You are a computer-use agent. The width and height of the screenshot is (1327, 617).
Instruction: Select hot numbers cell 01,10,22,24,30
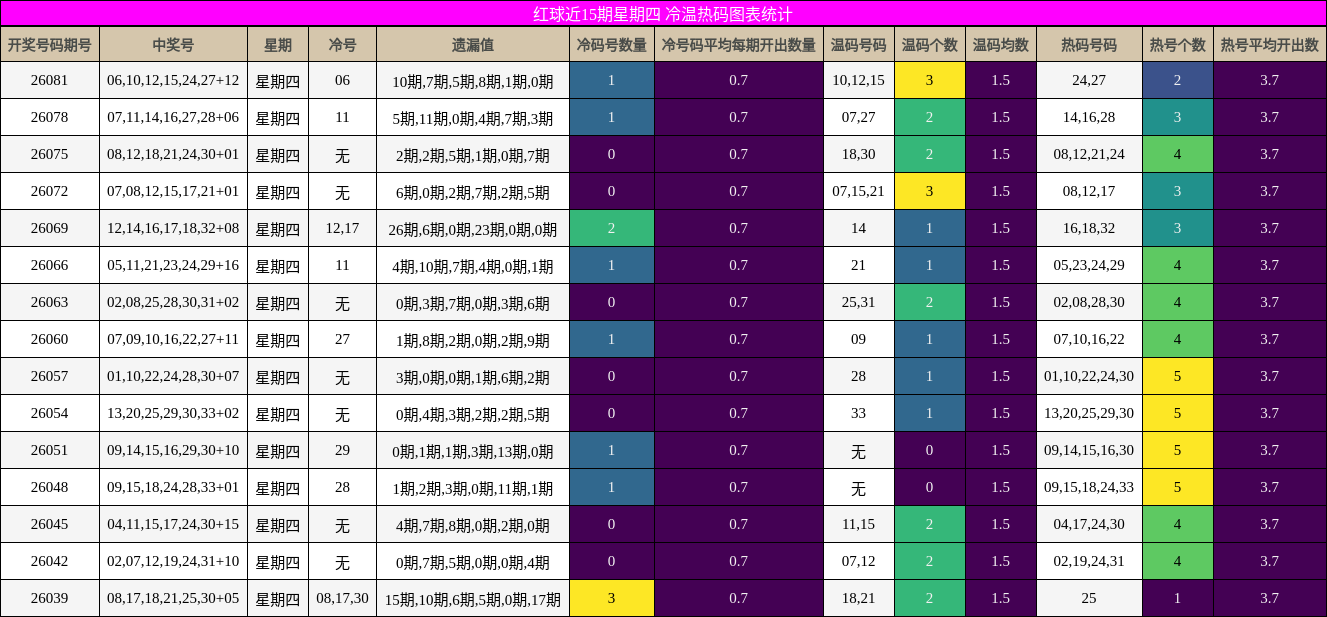[x=1090, y=376]
